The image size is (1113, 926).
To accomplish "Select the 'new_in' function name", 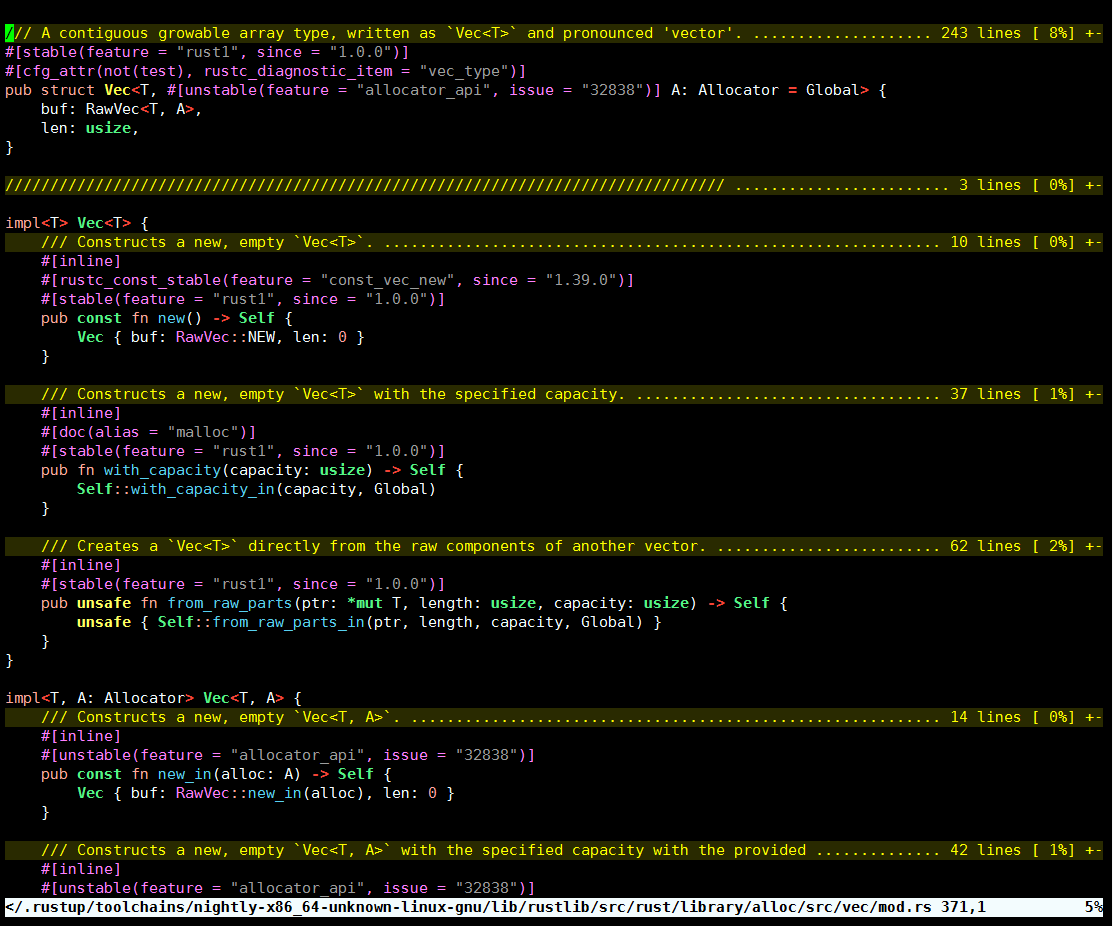I will (184, 773).
